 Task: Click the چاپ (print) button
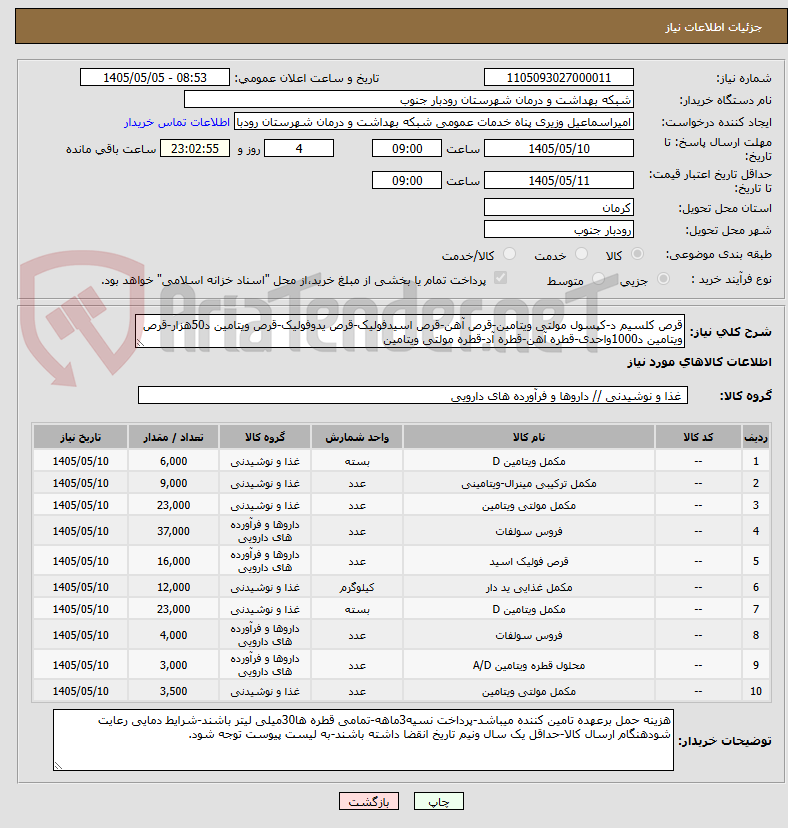pos(438,802)
